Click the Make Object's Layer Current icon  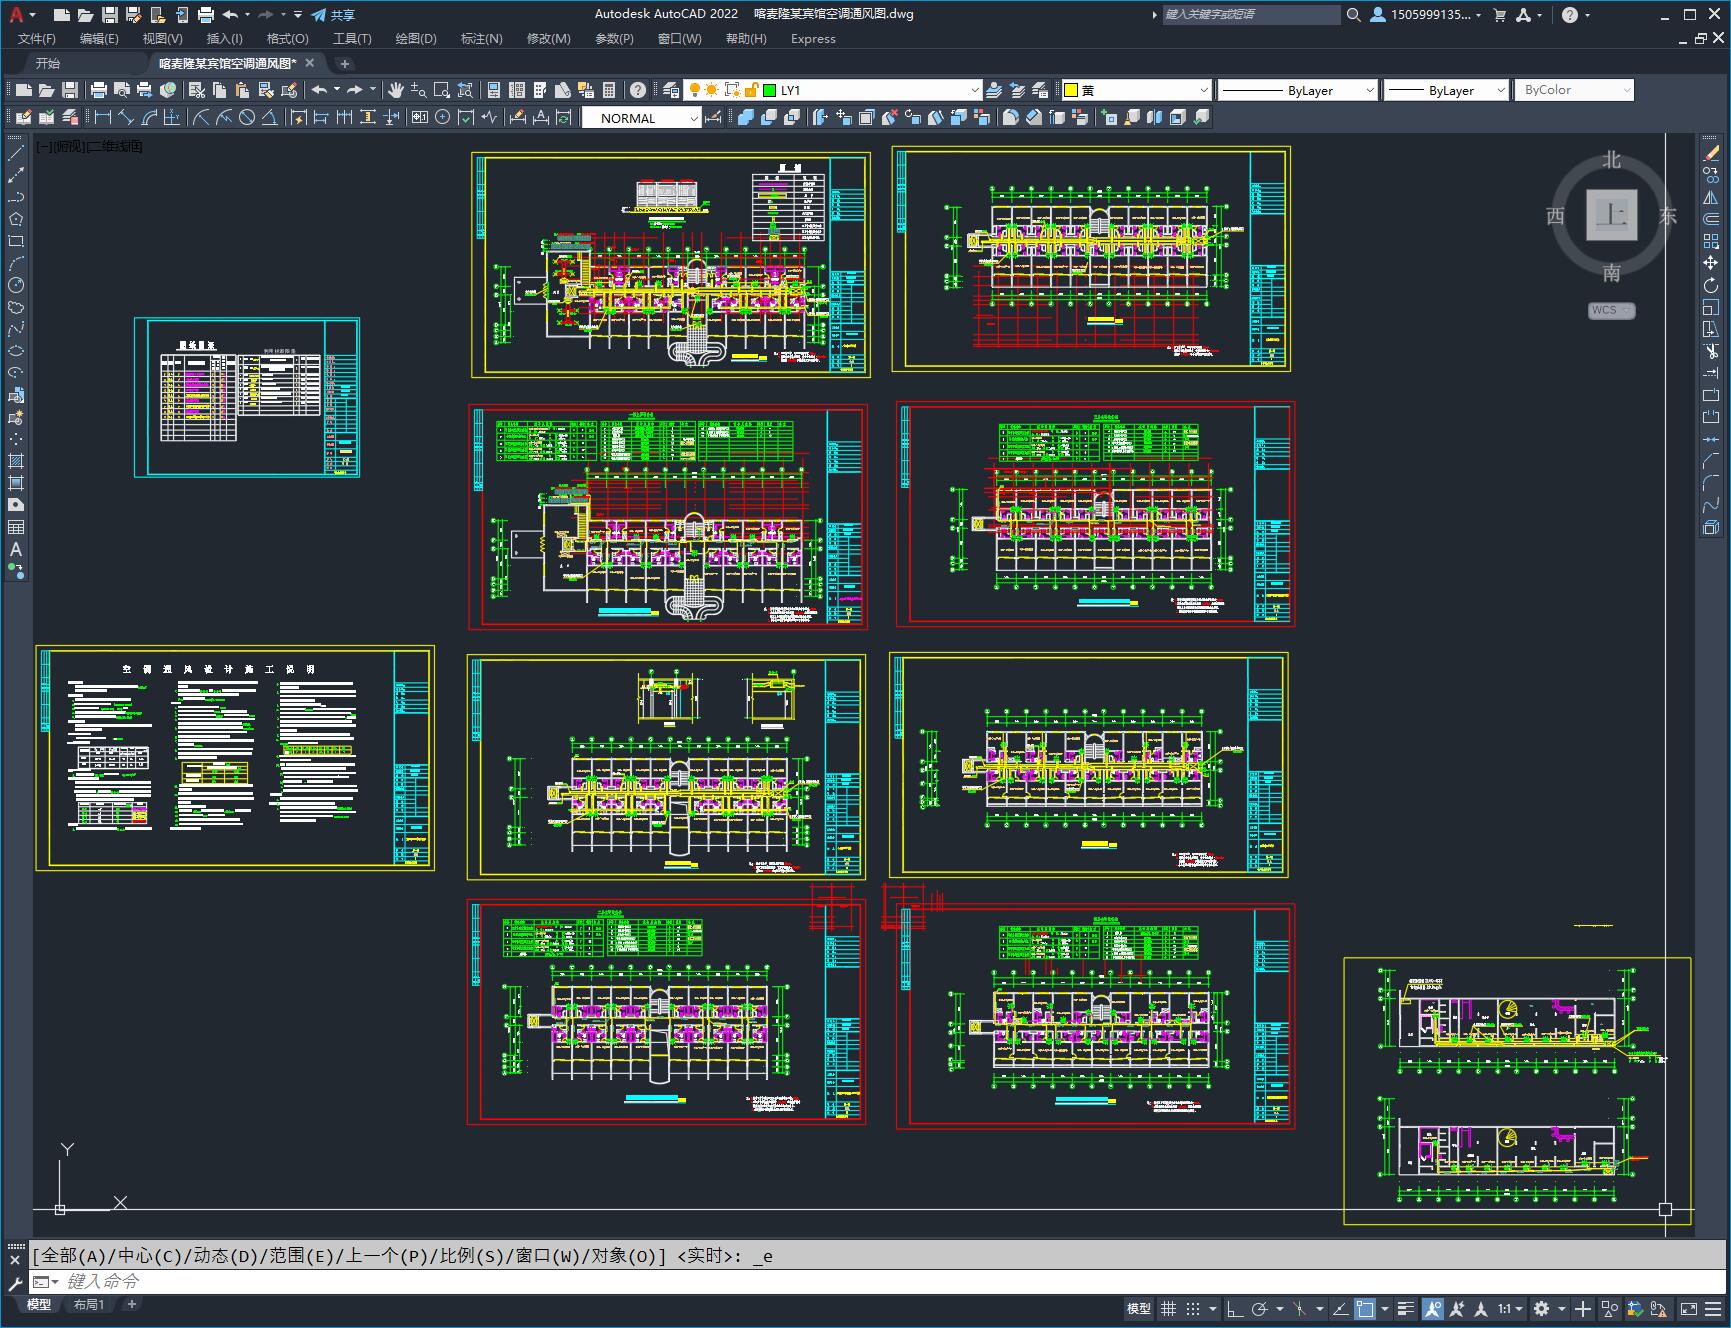[994, 90]
